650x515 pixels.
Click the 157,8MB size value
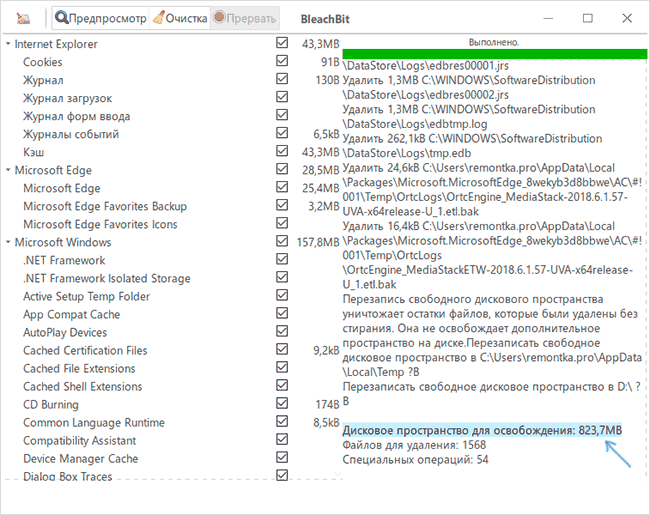click(x=318, y=242)
